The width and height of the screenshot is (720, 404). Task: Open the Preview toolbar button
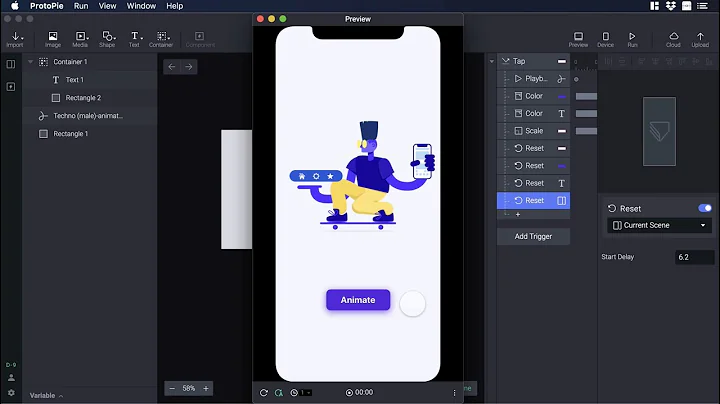(x=578, y=39)
